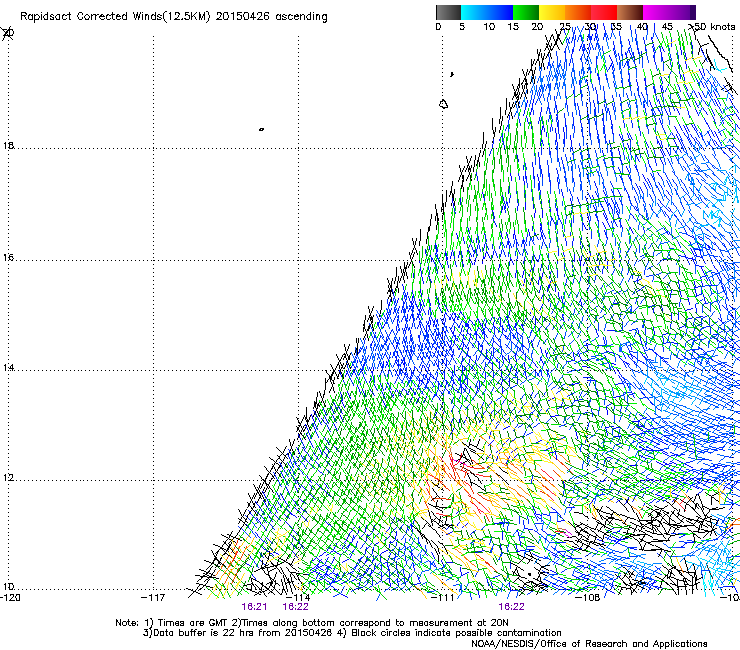Click the 'Rapidscat Corrected Winds(12.5KM)' title text
Screen dimensions: 740x650
(115, 17)
